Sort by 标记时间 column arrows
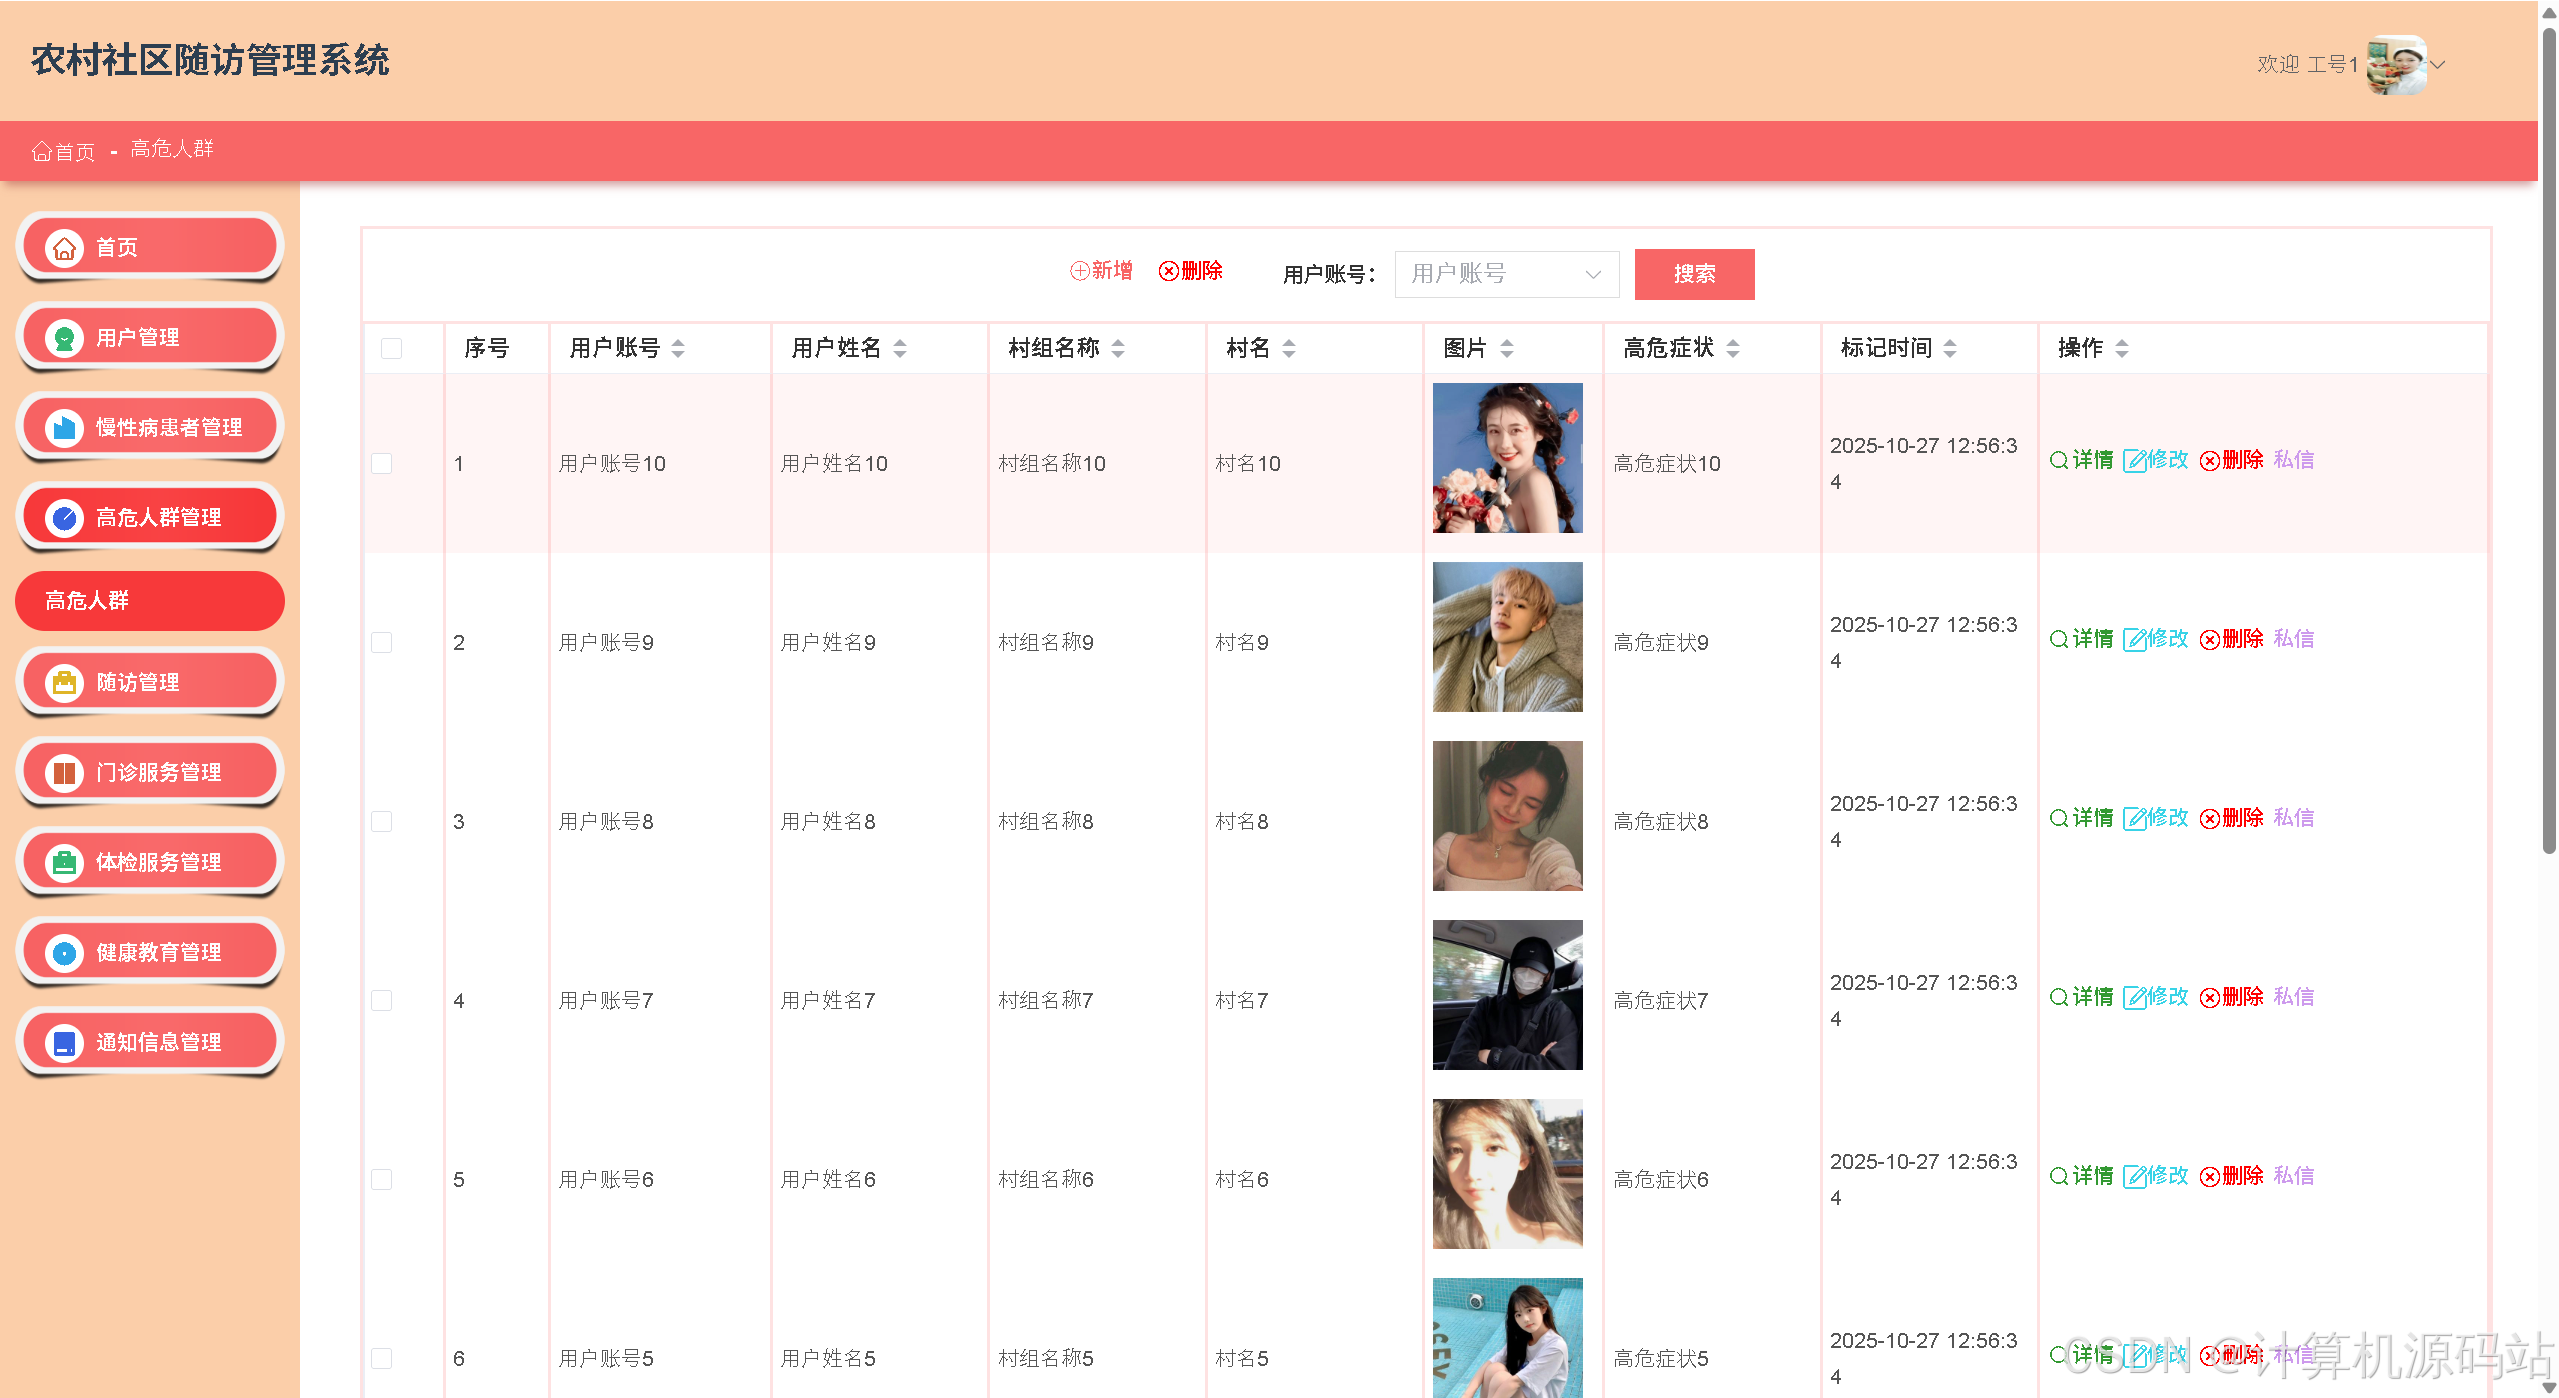Screen dimensions: 2559x1398 (1950, 348)
